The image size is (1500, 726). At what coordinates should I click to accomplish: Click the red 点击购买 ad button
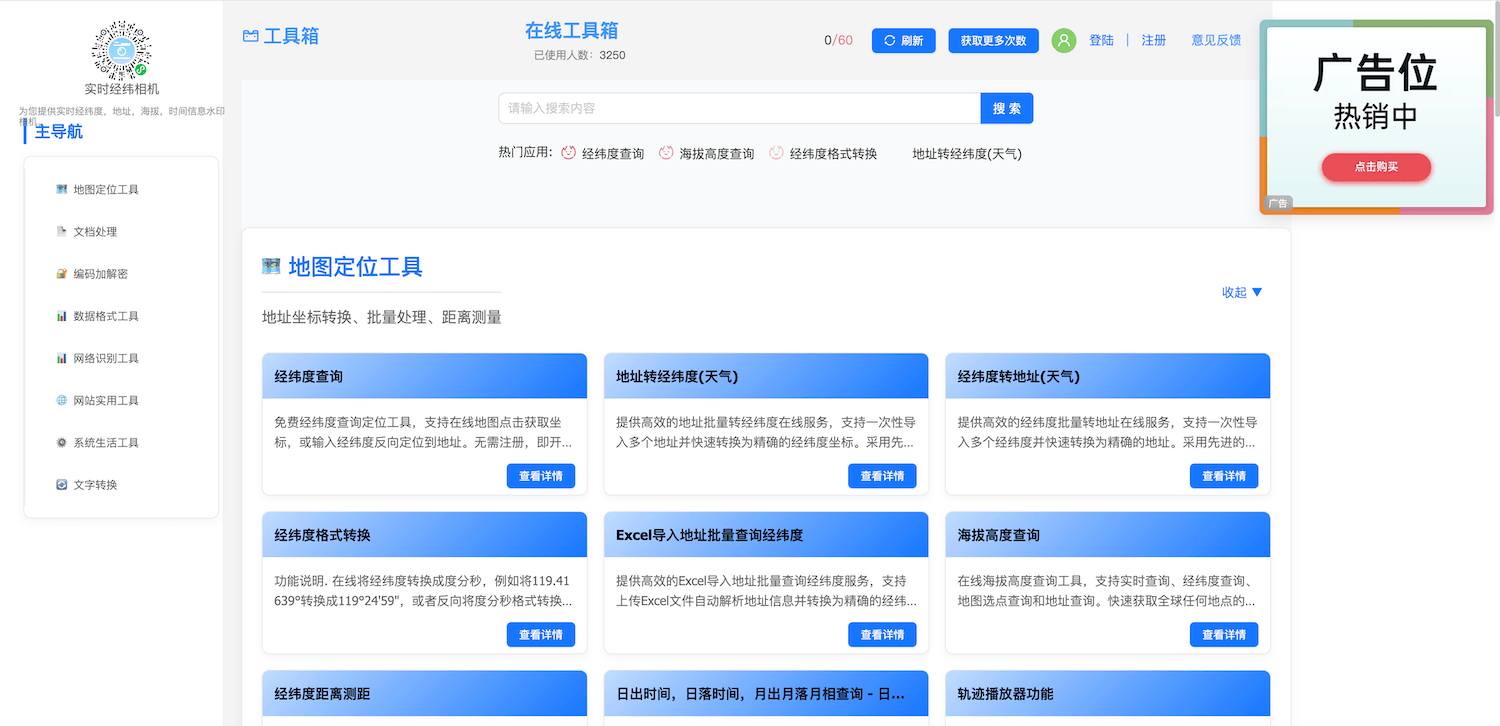coord(1376,167)
